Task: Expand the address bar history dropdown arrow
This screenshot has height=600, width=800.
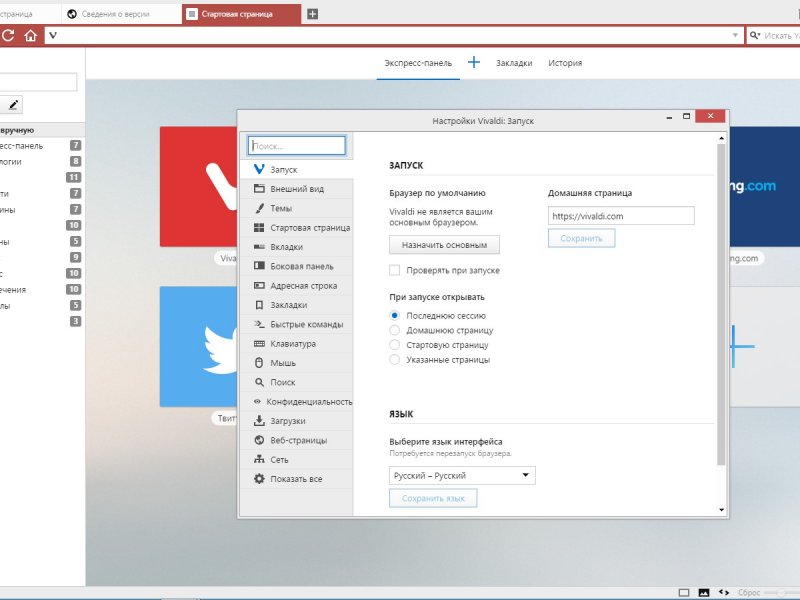Action: (x=735, y=35)
